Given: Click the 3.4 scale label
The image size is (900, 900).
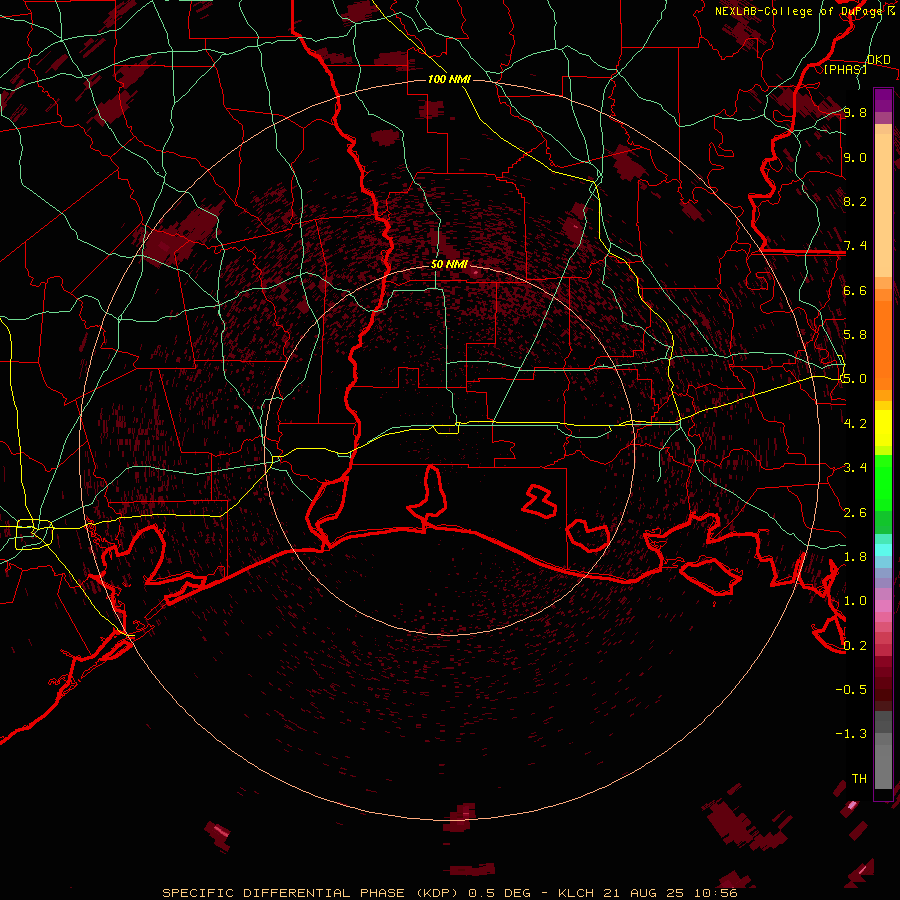Looking at the screenshot, I should (x=855, y=468).
